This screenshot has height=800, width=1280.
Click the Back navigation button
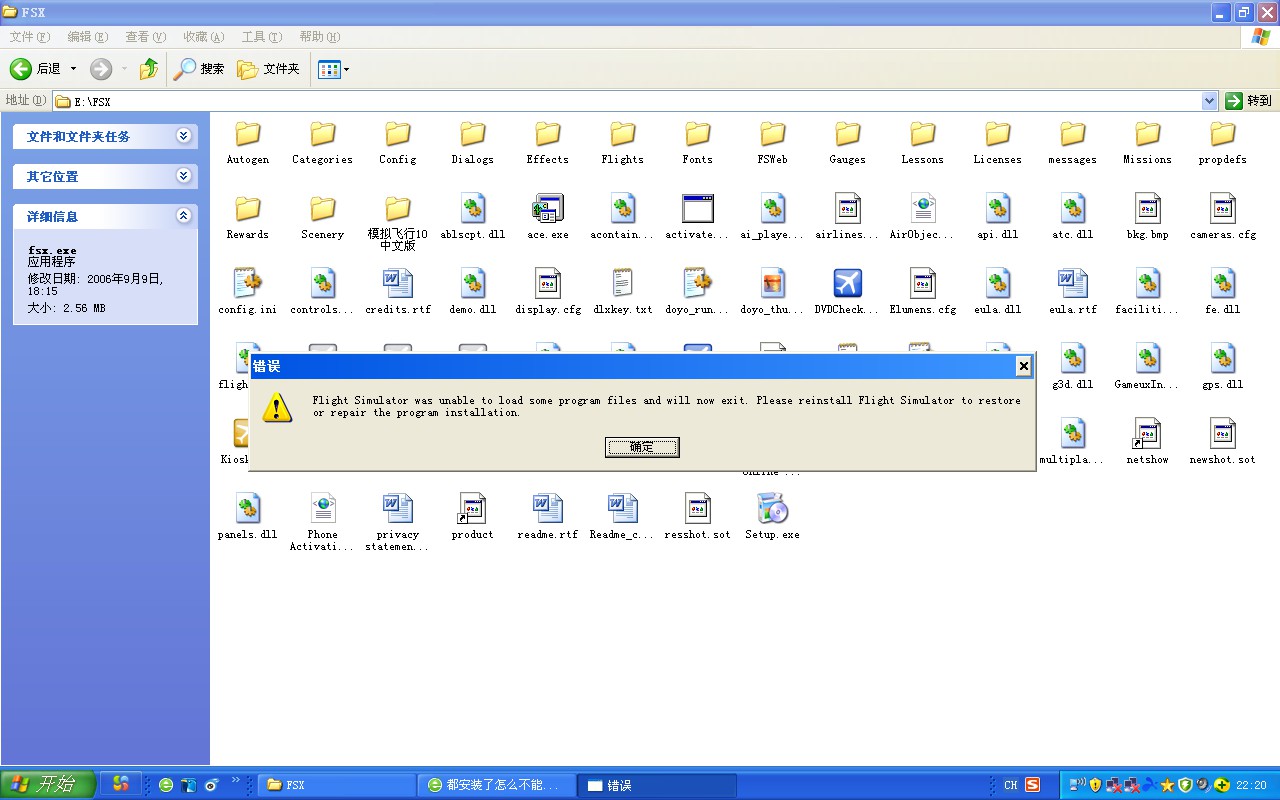[37, 69]
